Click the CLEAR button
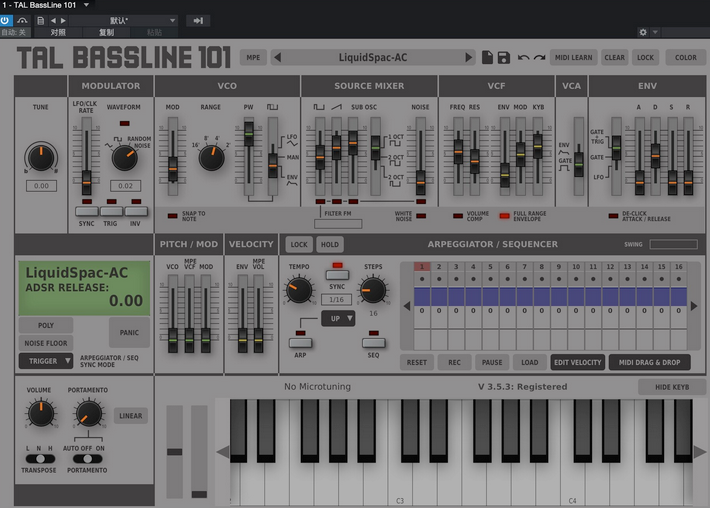 pos(614,58)
